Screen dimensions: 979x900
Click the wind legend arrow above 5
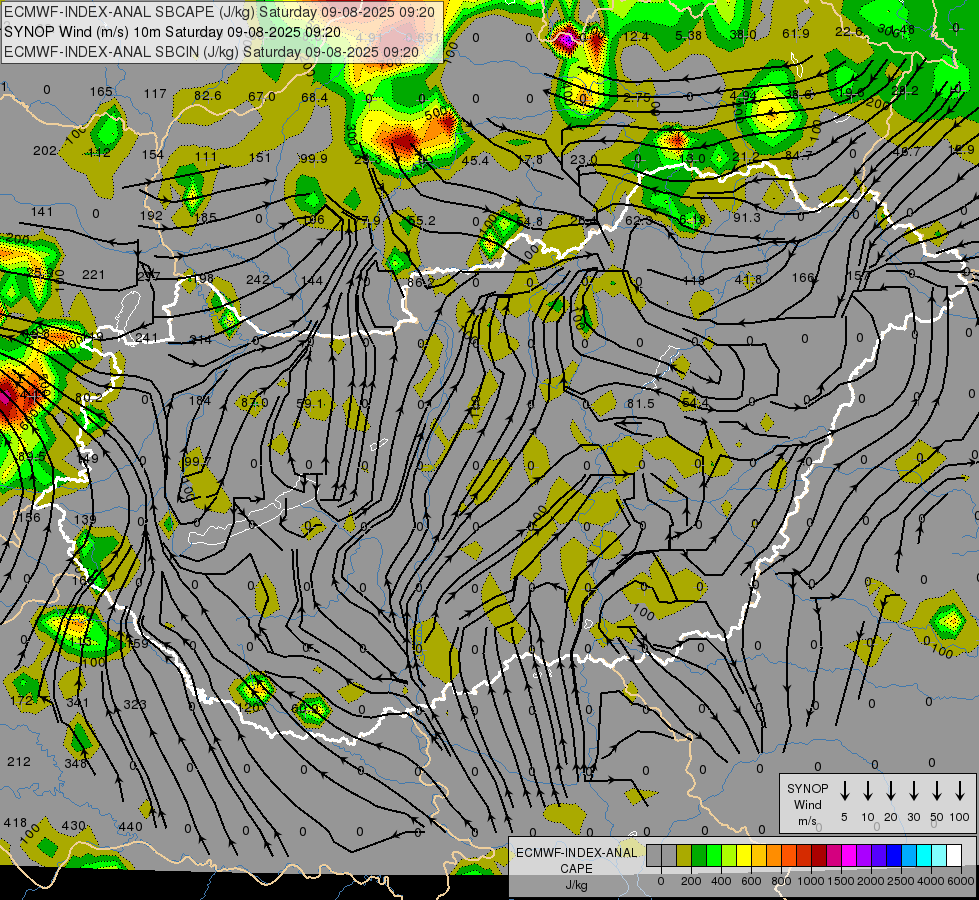[x=844, y=791]
